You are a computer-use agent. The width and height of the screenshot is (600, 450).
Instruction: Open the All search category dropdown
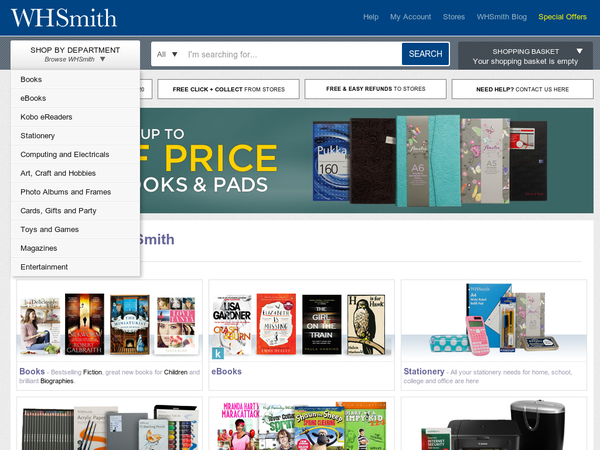pos(167,54)
